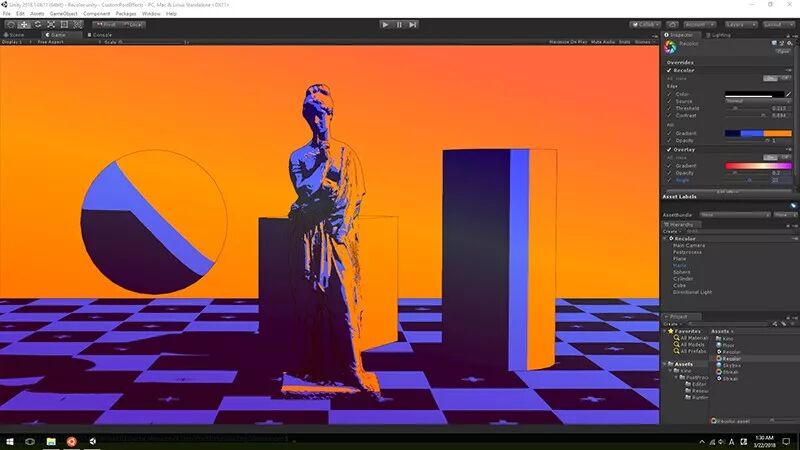Toggle the Overlay Angle override checkbox
The height and width of the screenshot is (450, 800).
[670, 181]
